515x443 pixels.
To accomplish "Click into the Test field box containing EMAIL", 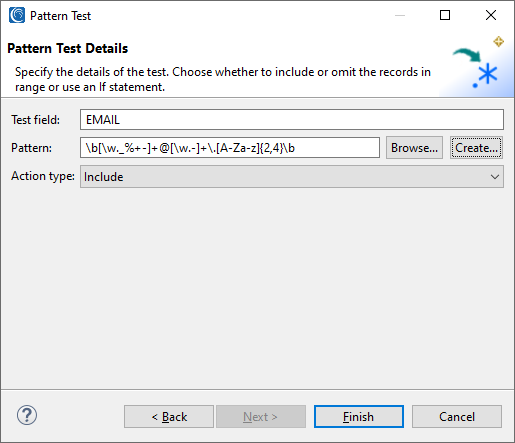I will (x=292, y=120).
